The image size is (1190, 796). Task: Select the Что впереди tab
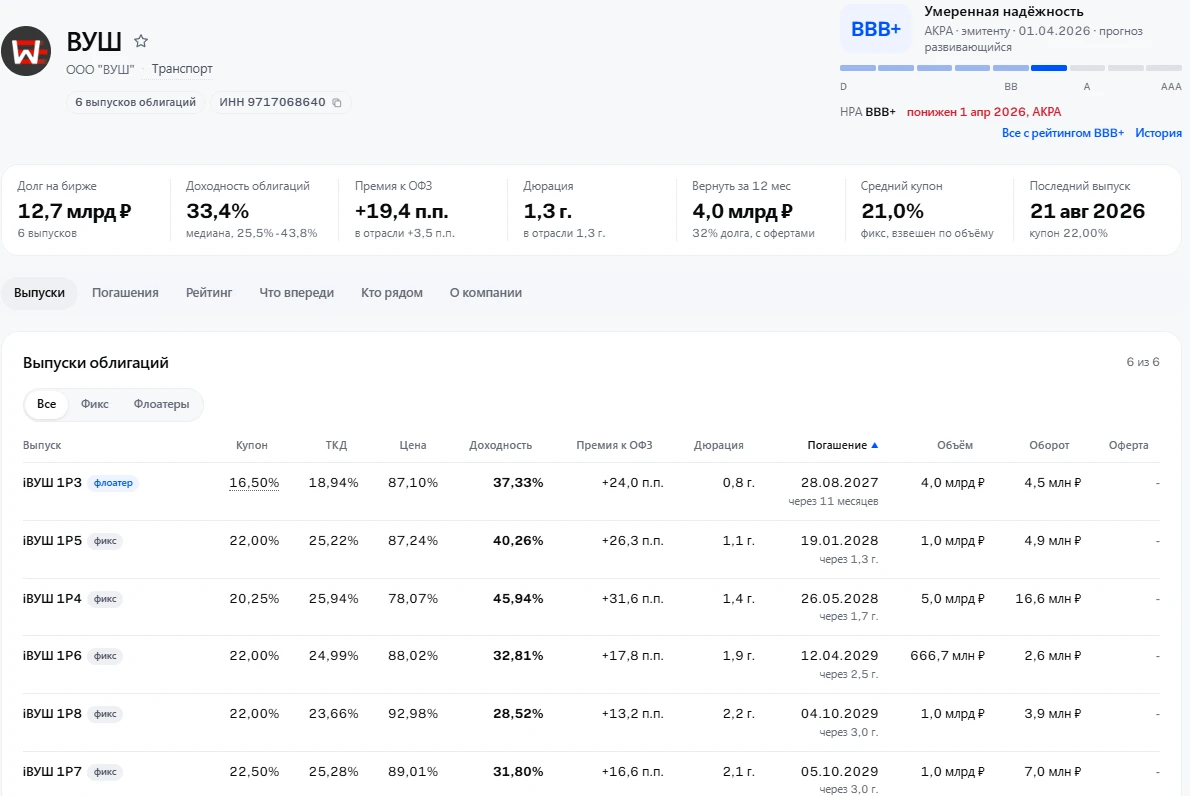pyautogui.click(x=297, y=293)
